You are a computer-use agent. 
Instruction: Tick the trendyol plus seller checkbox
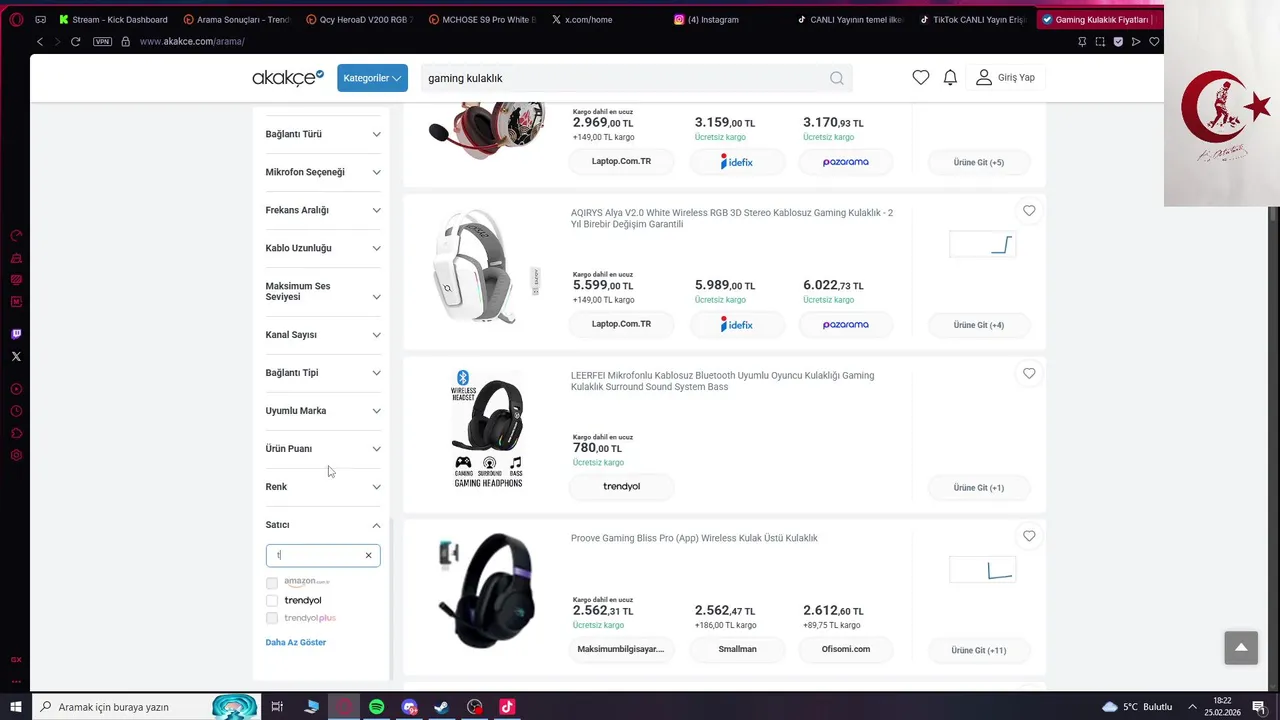(272, 618)
